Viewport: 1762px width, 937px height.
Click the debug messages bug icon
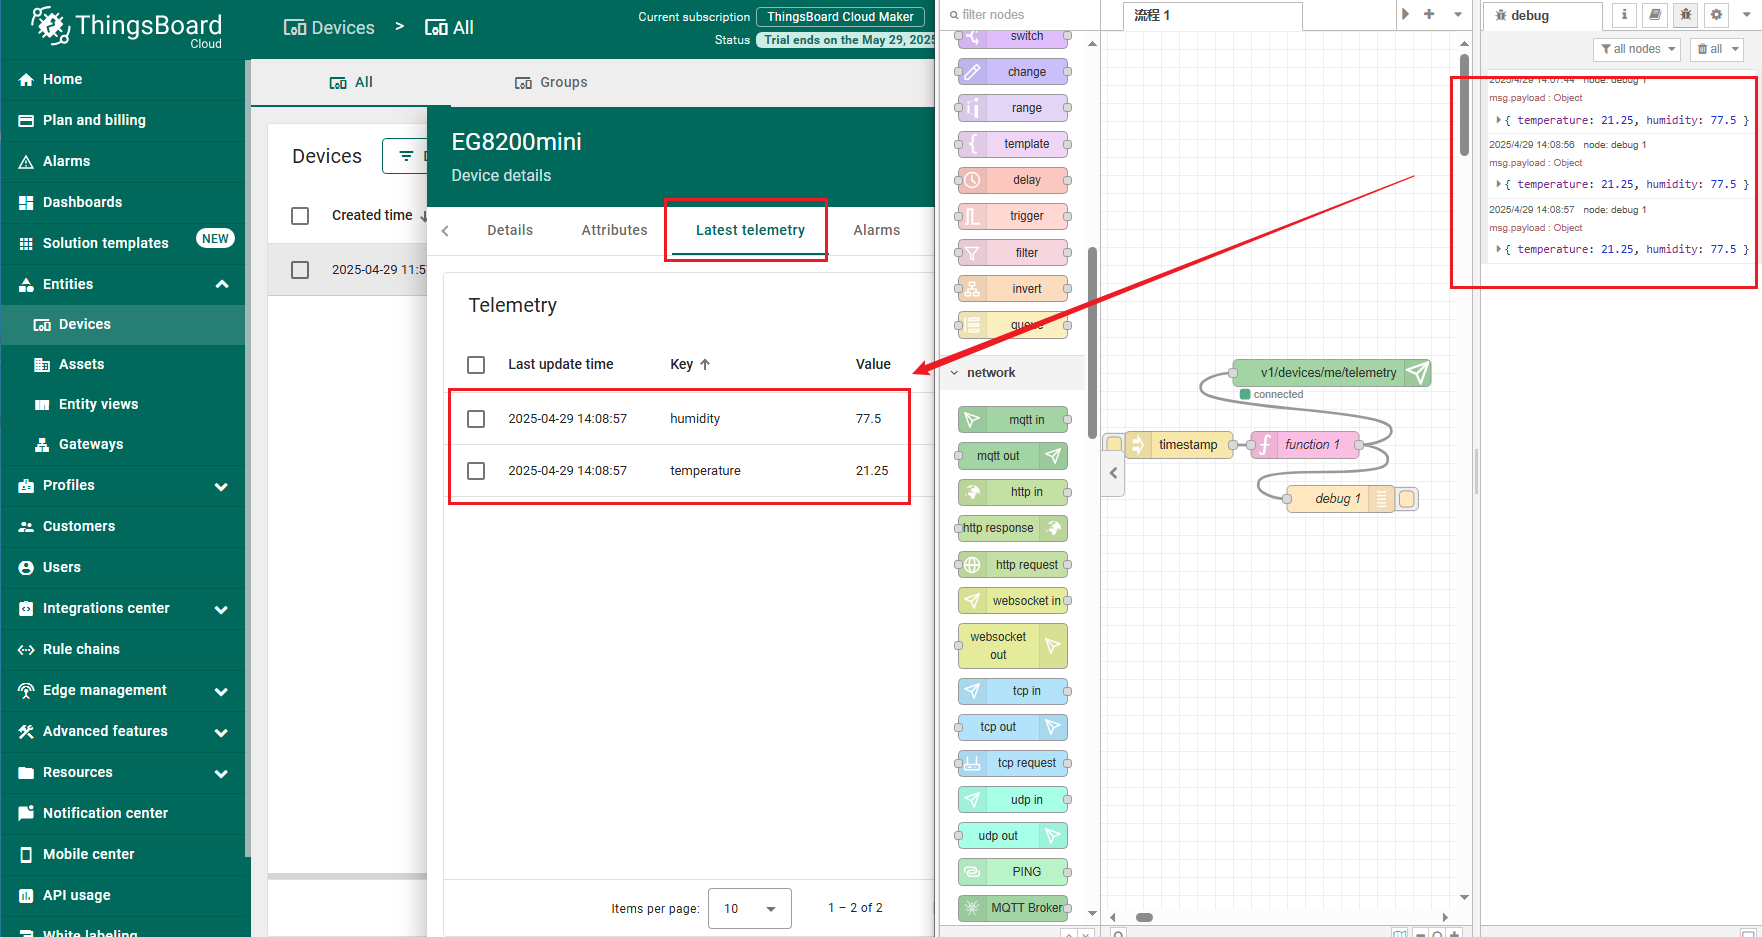tap(1686, 15)
